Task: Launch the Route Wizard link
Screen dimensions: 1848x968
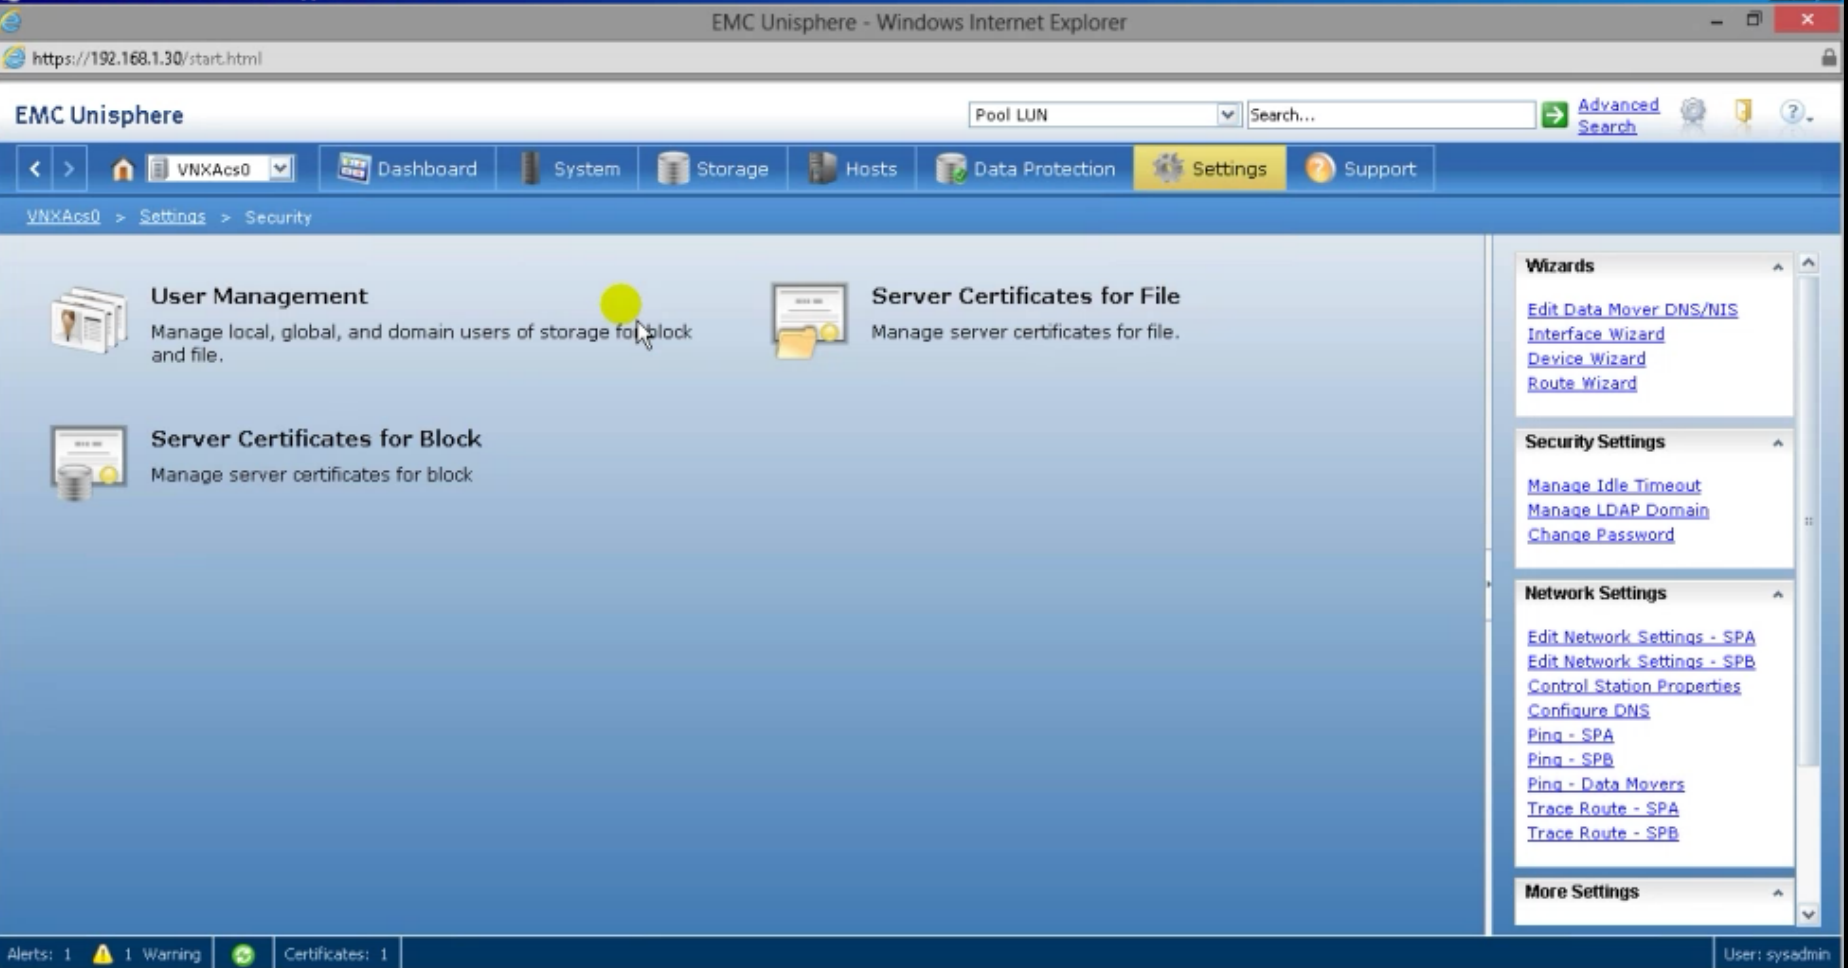Action: click(1582, 383)
